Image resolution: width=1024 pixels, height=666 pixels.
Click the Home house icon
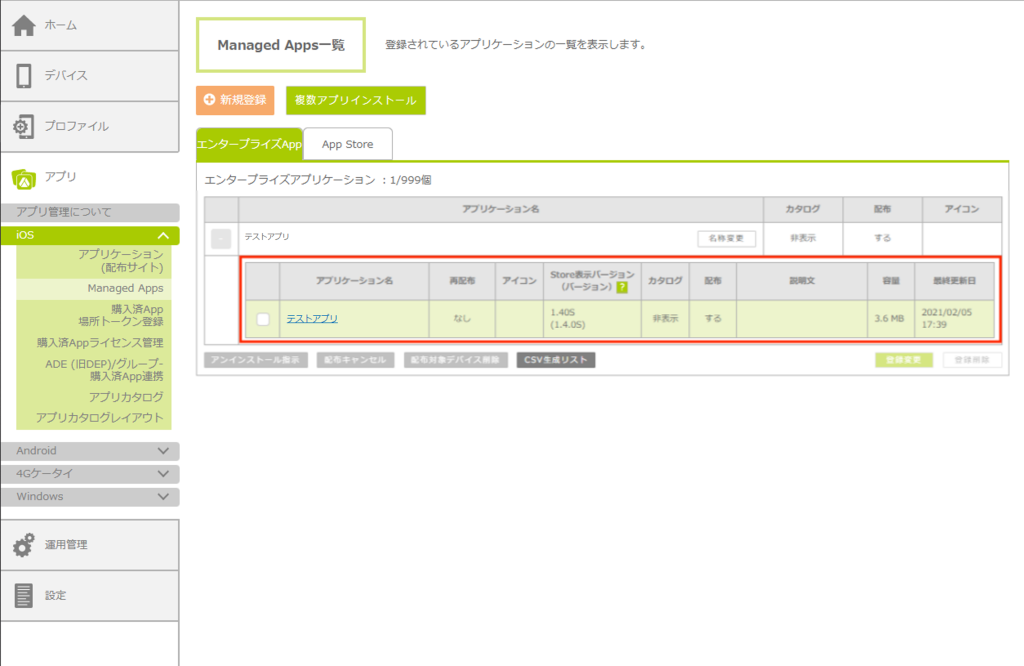(24, 25)
